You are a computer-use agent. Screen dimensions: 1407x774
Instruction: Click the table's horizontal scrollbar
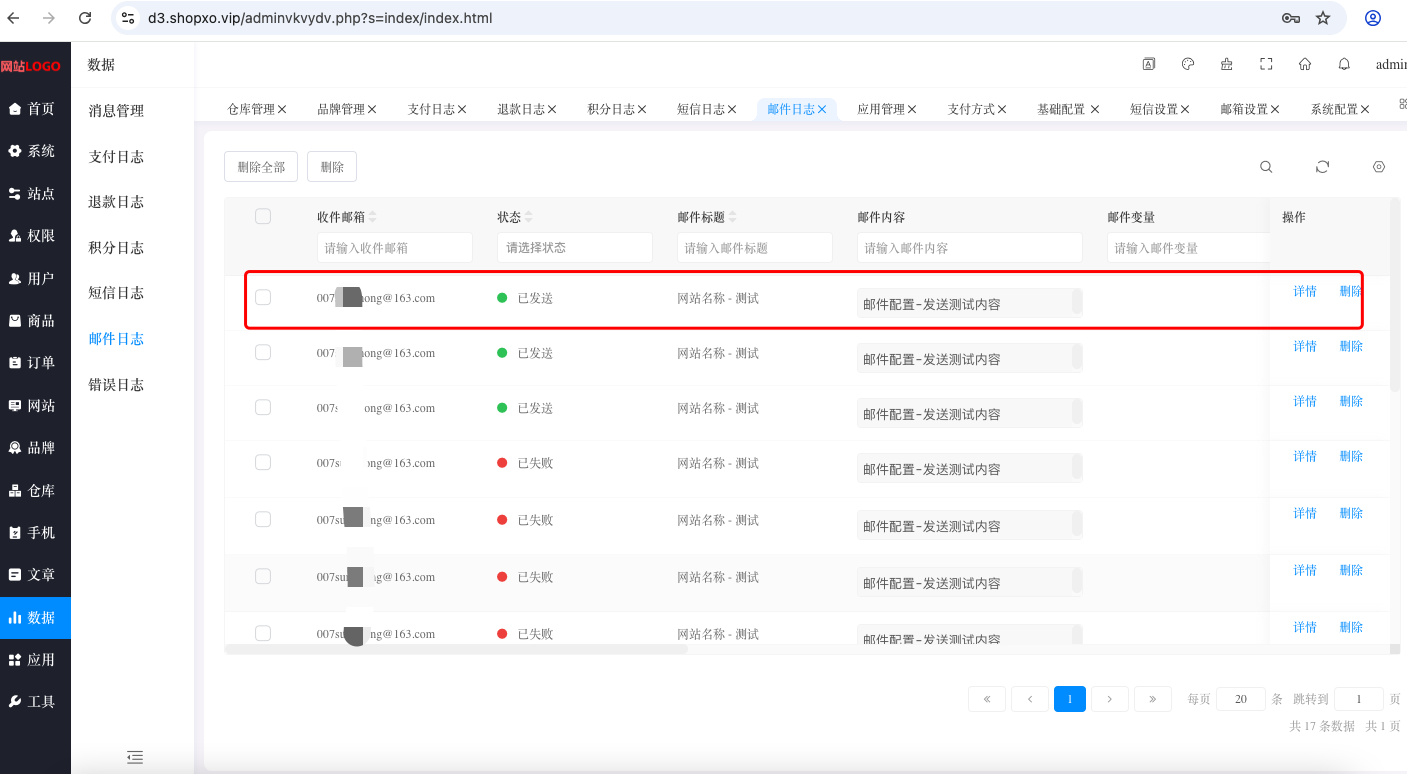coord(457,649)
